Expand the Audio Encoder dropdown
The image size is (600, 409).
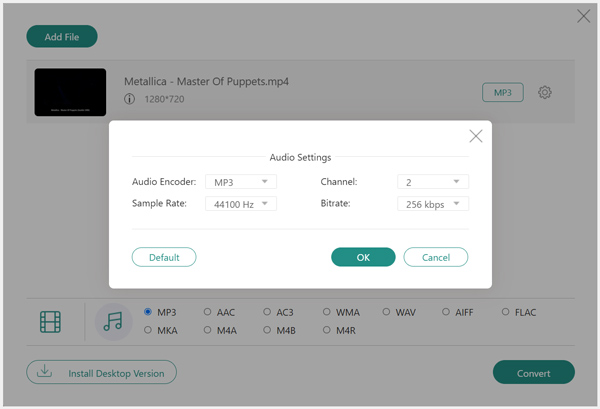pyautogui.click(x=240, y=182)
